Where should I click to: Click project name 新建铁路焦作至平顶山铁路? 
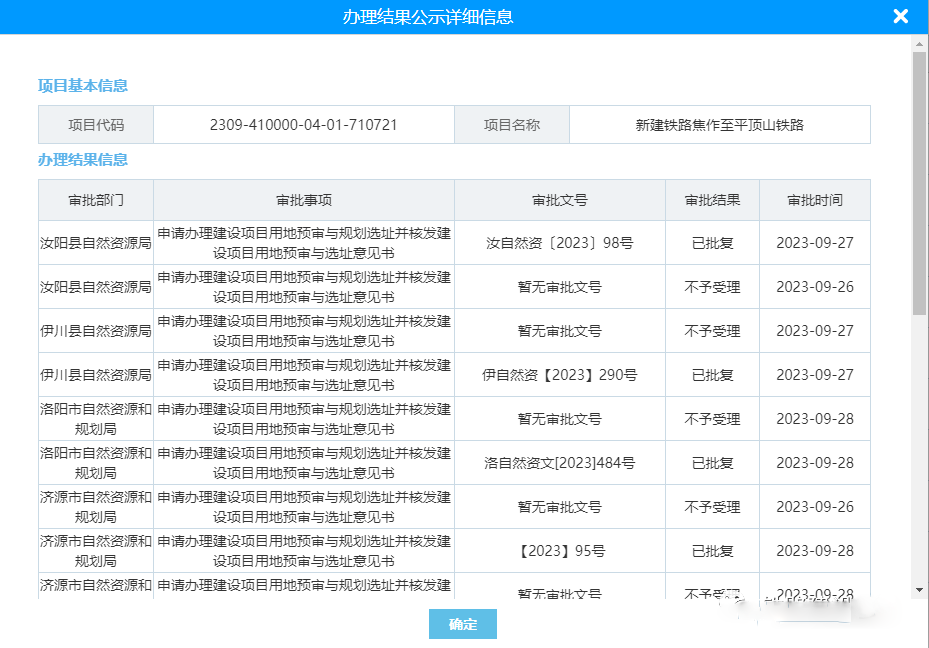719,125
